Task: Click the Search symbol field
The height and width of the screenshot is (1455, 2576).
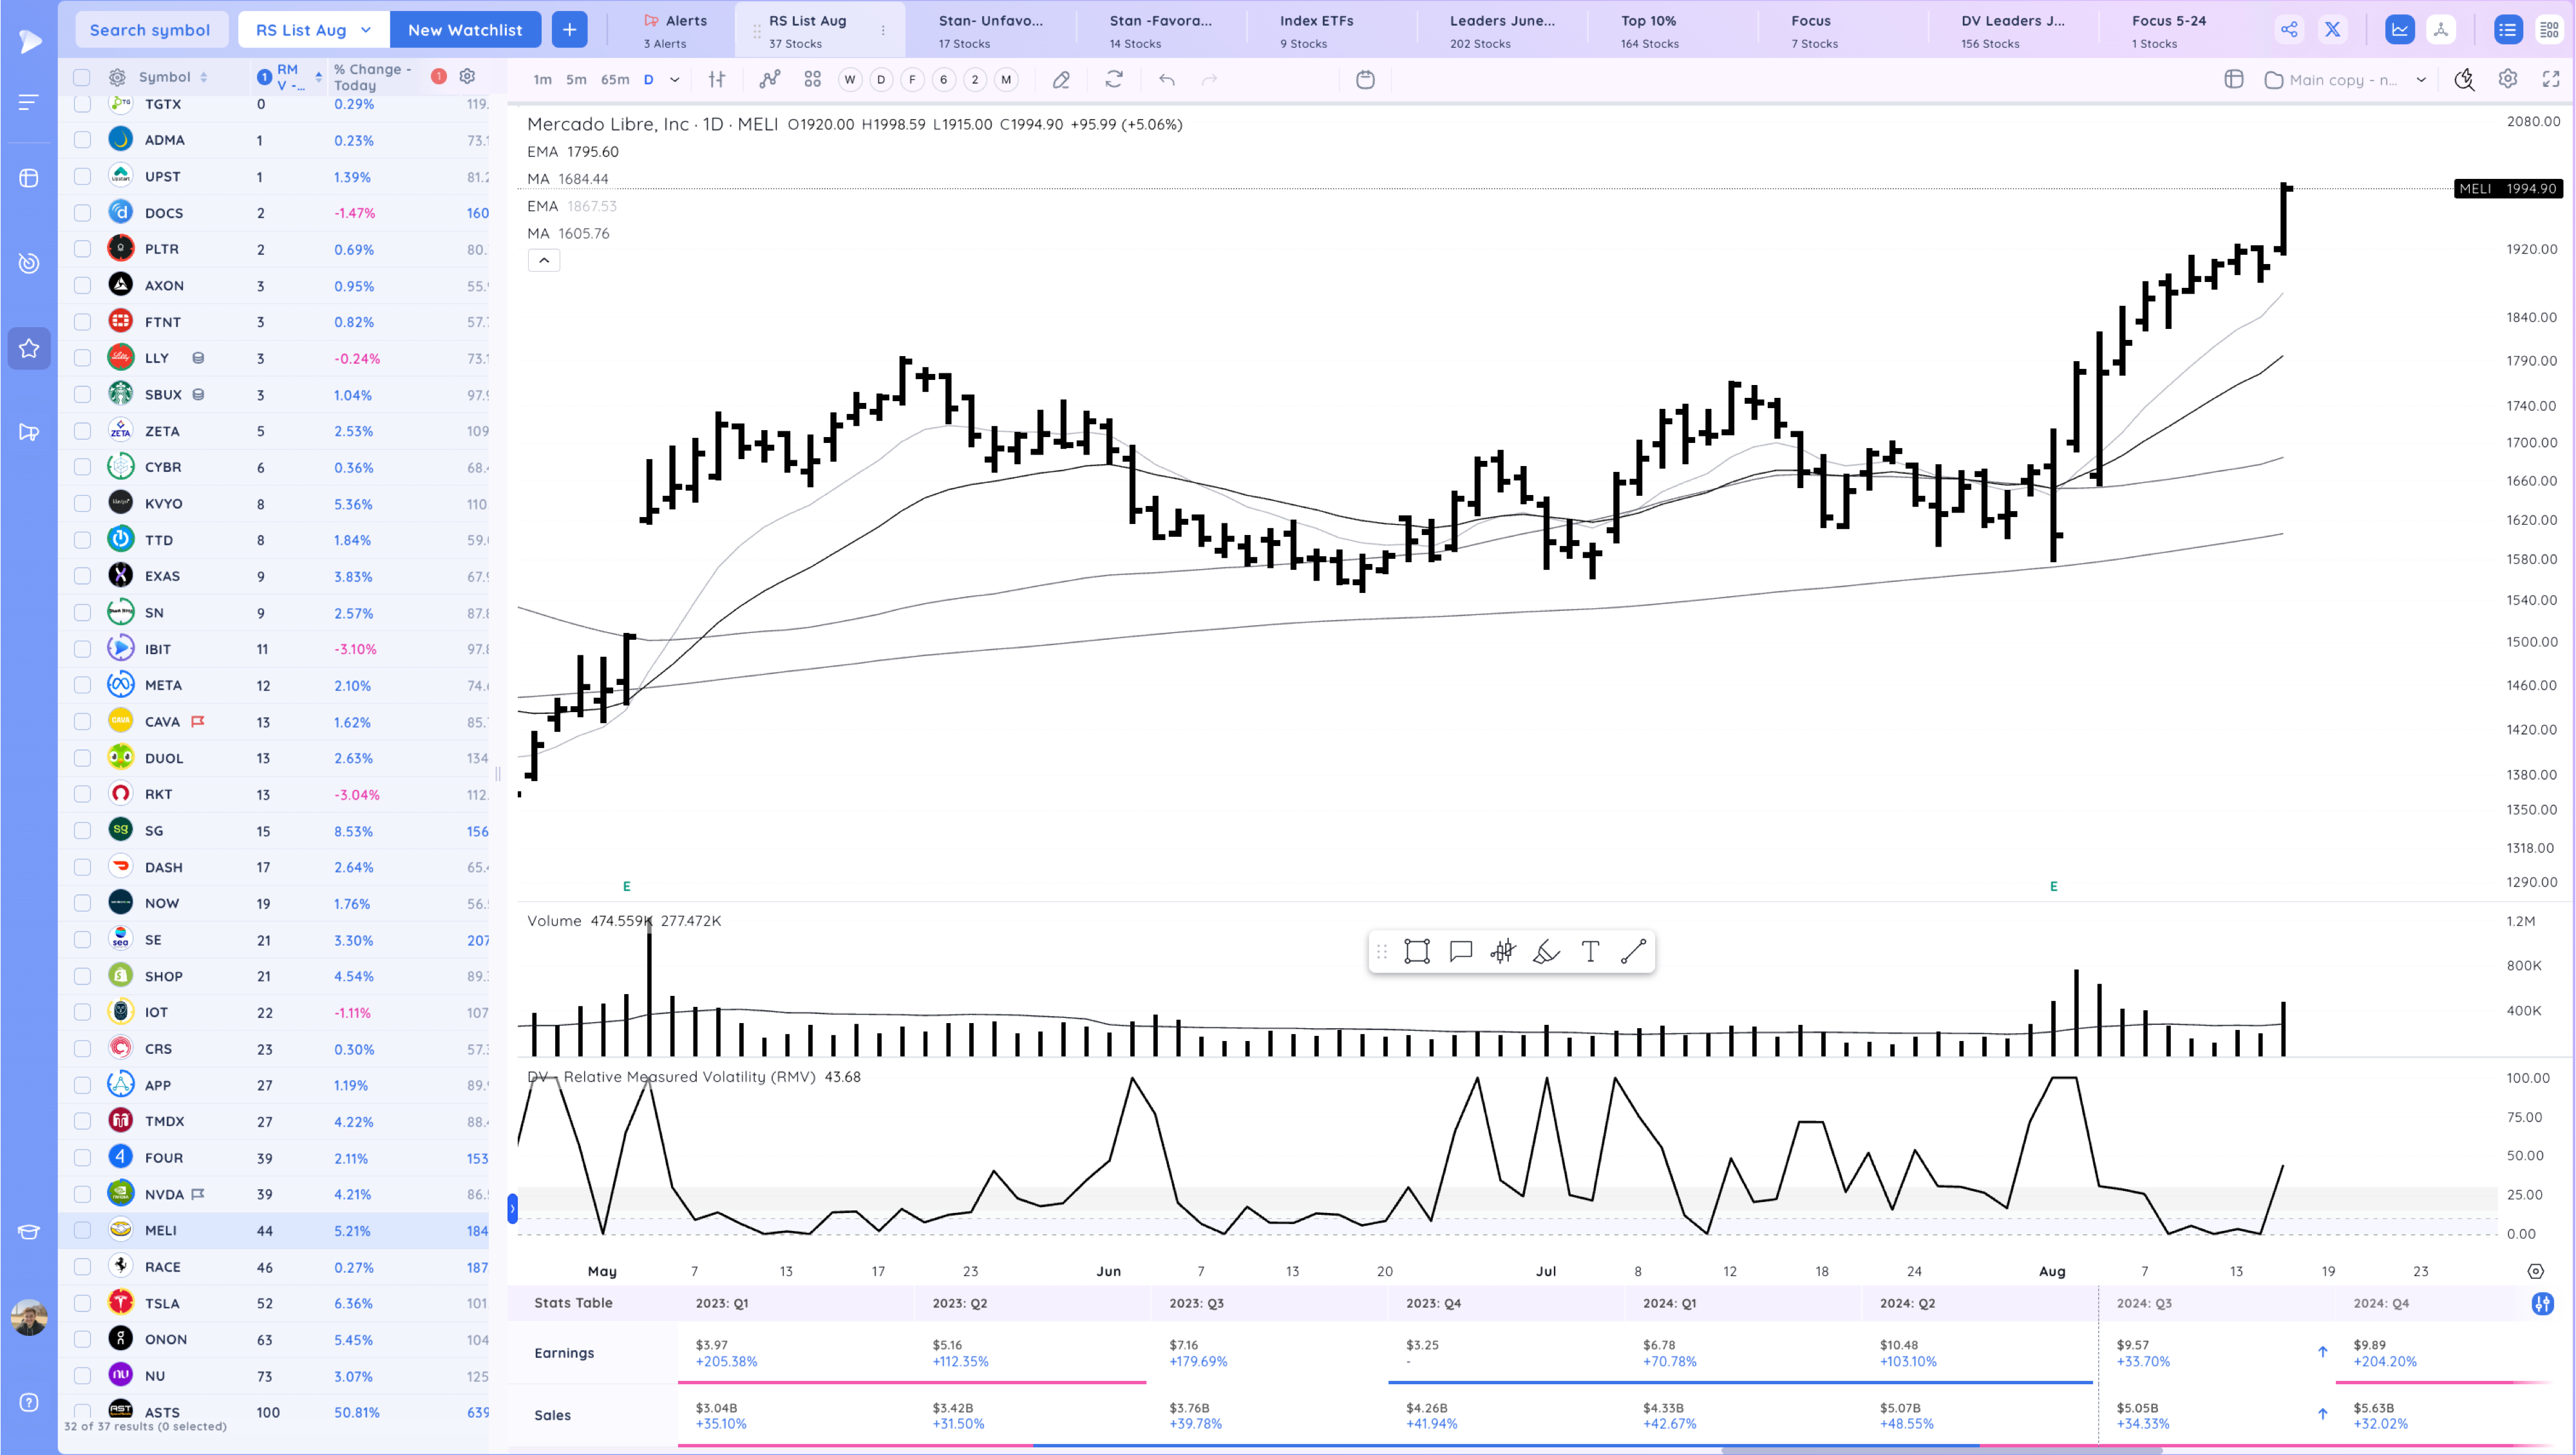Action: click(152, 29)
